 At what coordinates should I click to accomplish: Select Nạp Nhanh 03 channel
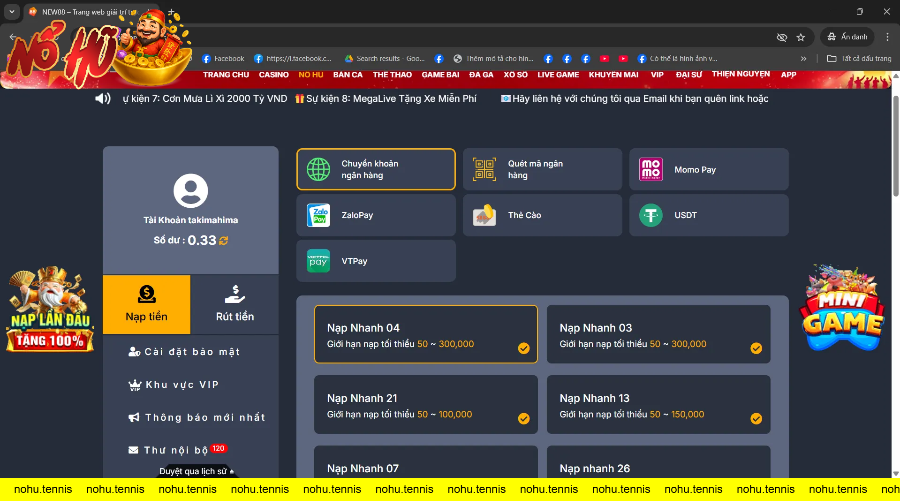[x=658, y=334]
